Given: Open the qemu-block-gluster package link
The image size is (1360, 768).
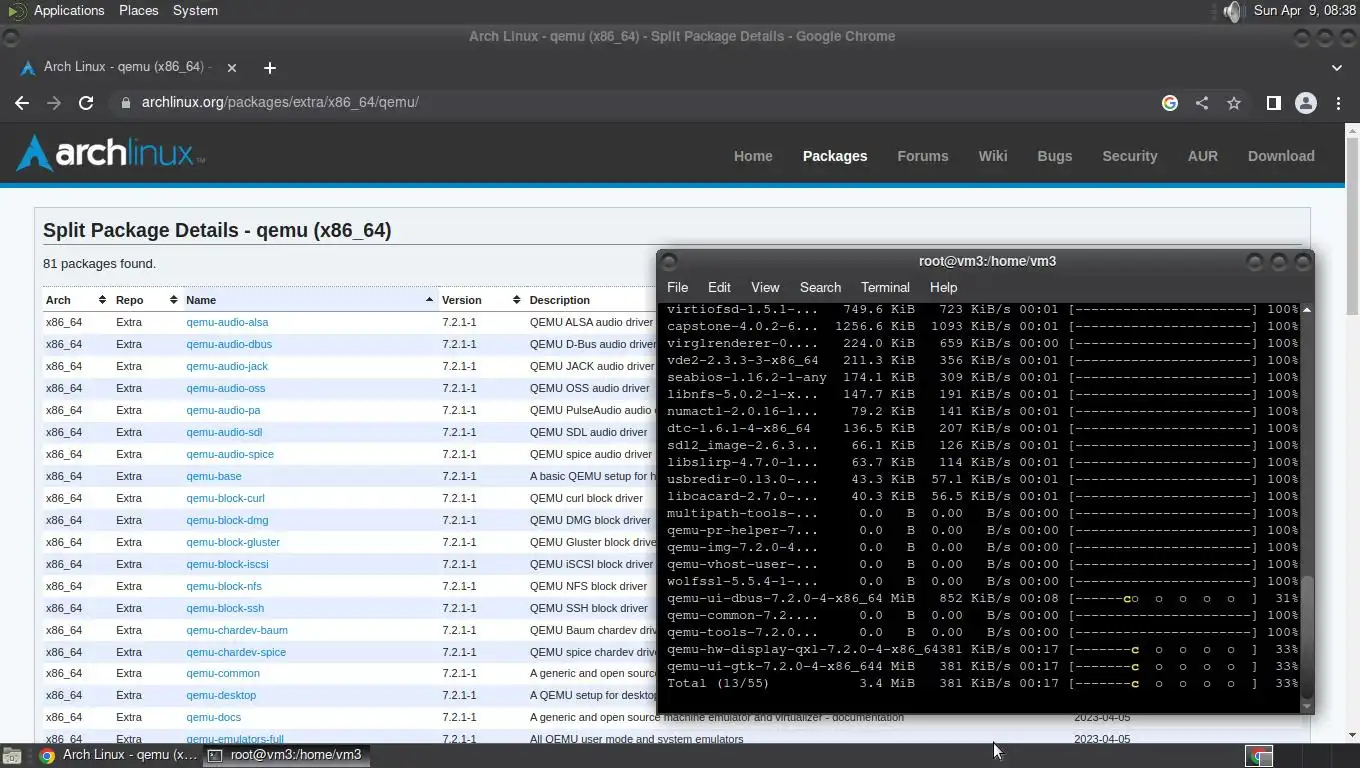Looking at the screenshot, I should coord(233,542).
